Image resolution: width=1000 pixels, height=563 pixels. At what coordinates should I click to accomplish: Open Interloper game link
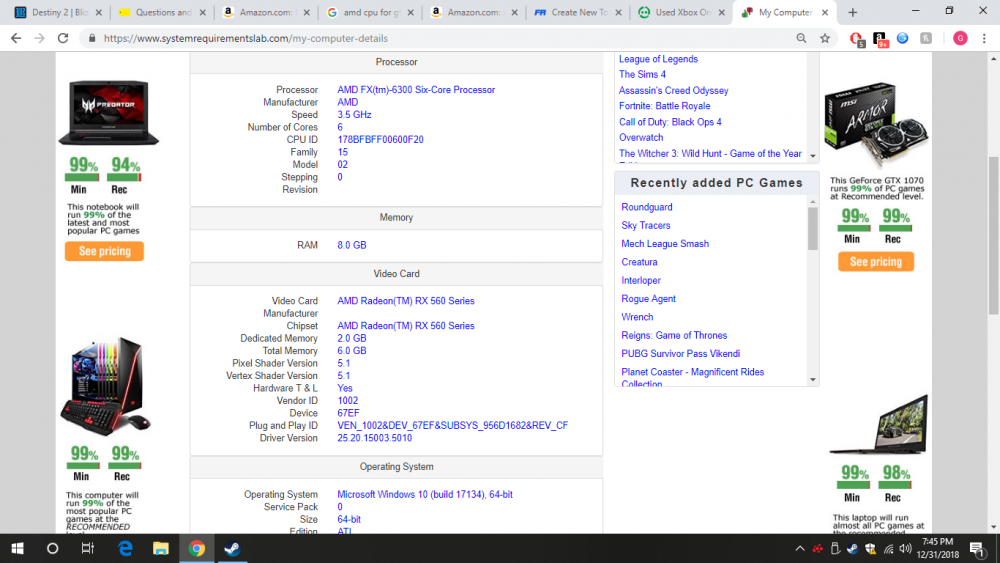(641, 281)
